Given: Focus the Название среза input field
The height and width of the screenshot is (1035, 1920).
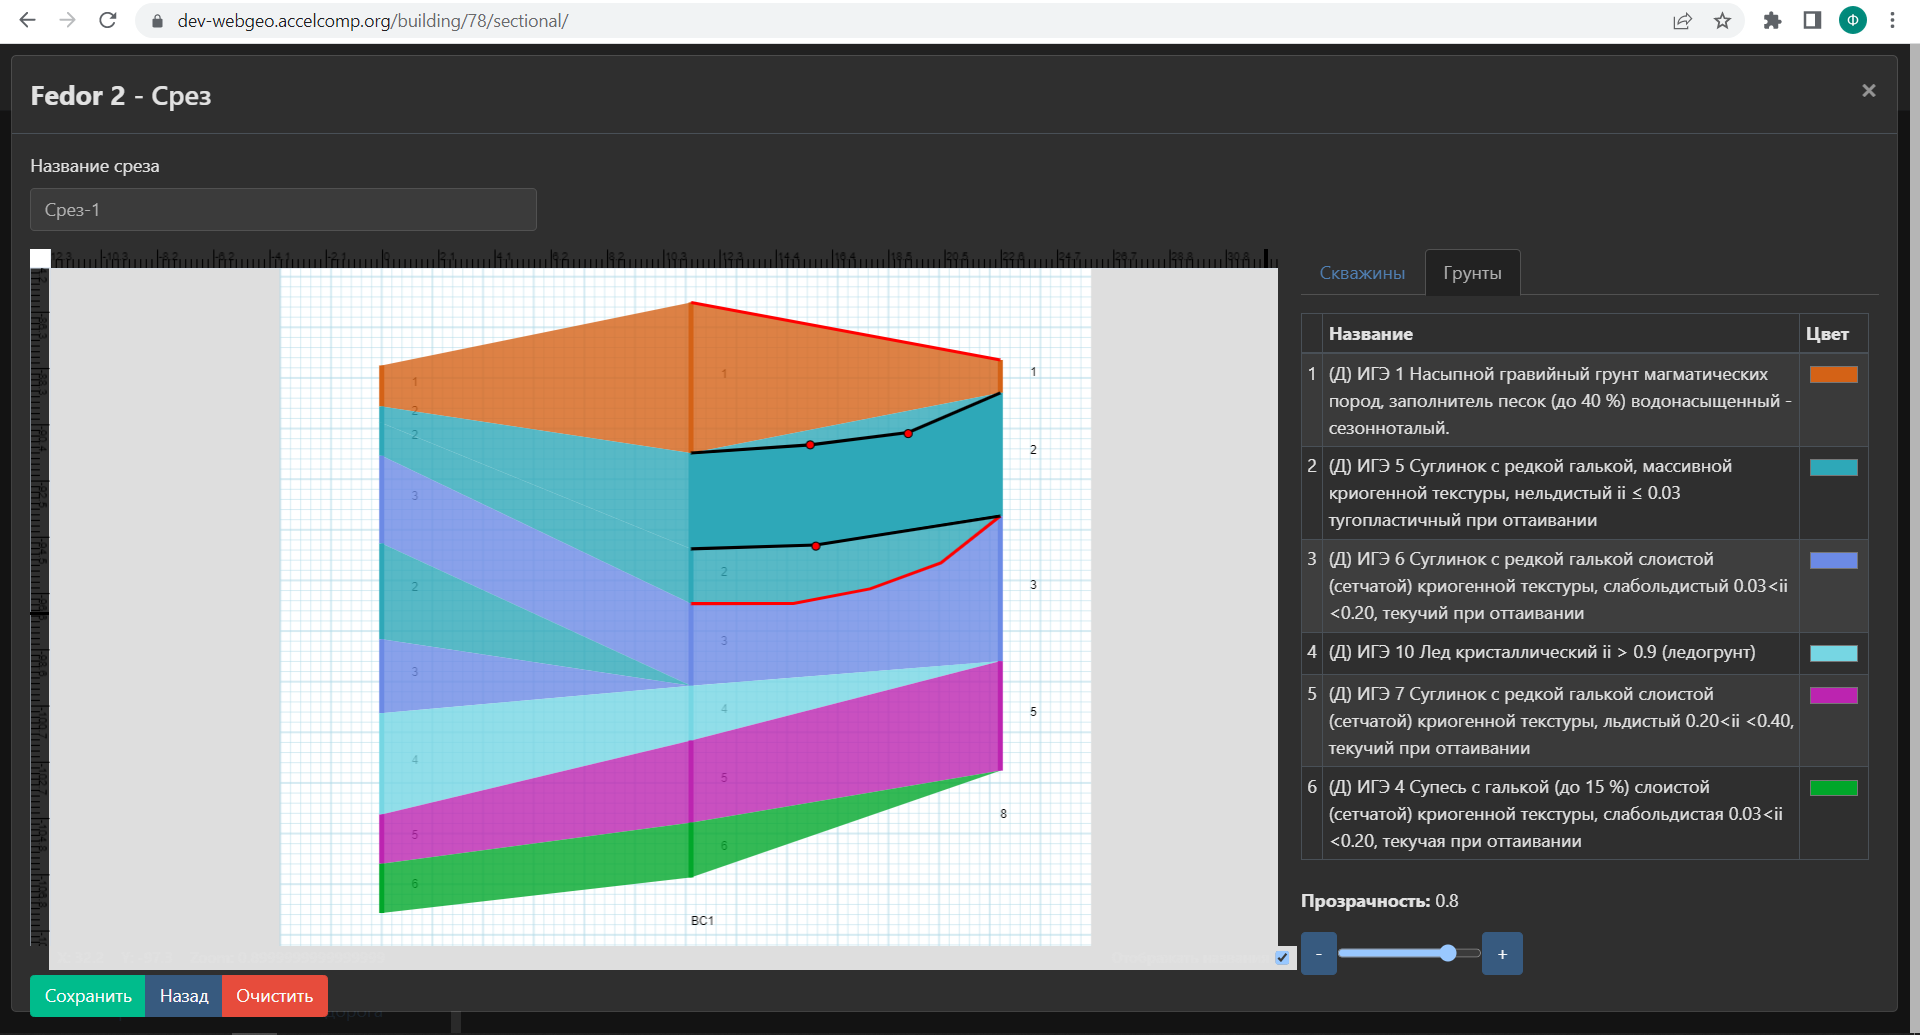Looking at the screenshot, I should pos(283,210).
